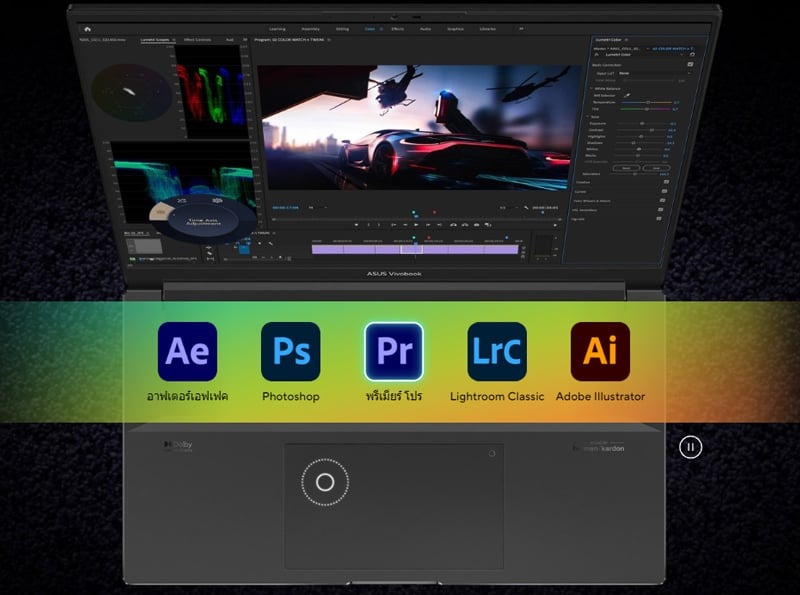The image size is (800, 595).
Task: Click the Program monitor panel title
Action: coord(289,39)
